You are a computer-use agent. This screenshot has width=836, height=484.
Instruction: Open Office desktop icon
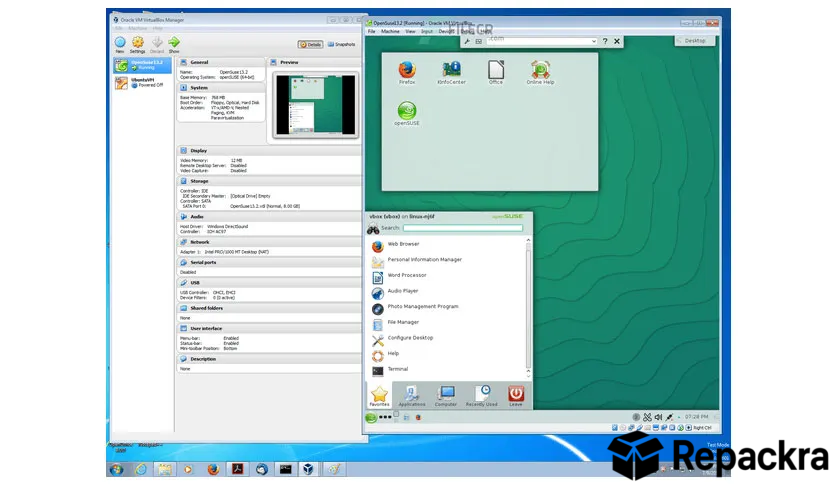click(x=496, y=72)
